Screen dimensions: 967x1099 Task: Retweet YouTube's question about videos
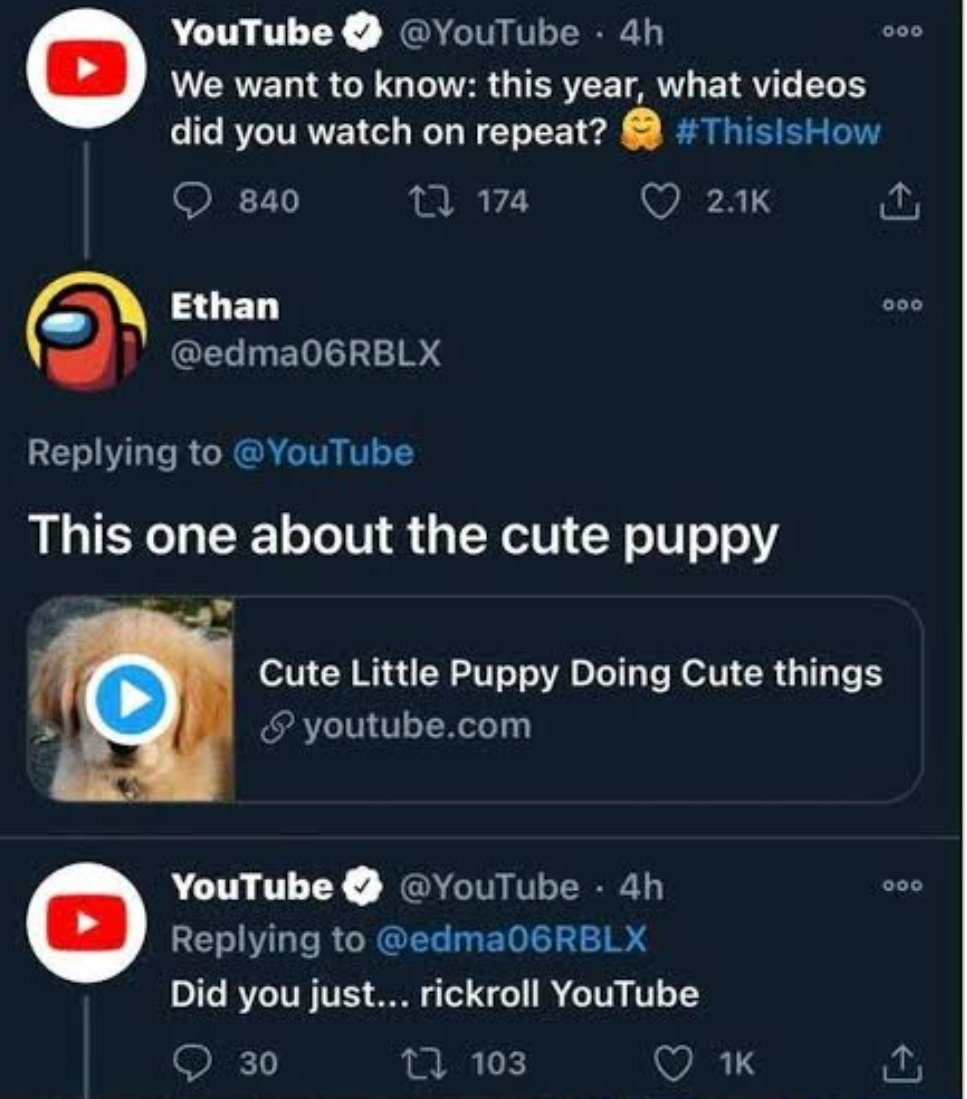(x=441, y=202)
